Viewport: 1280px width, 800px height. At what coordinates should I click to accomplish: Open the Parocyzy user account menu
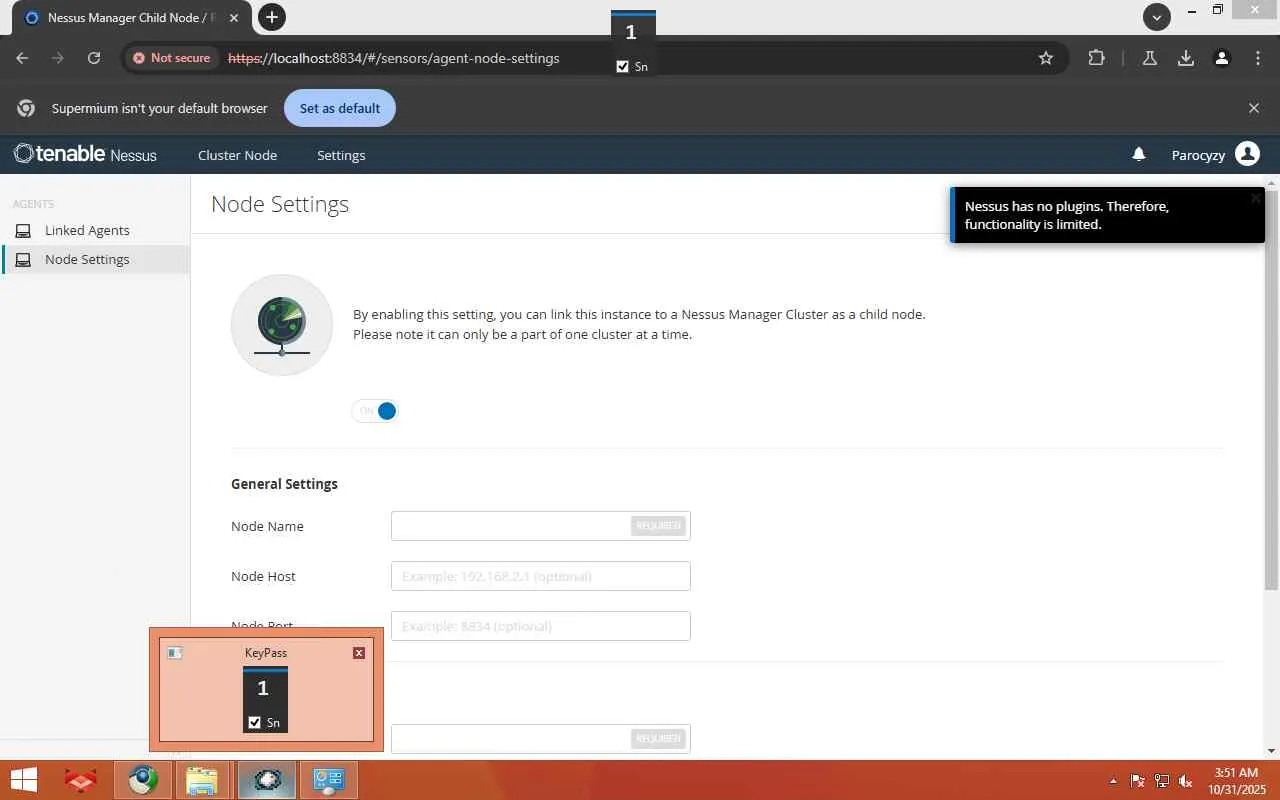coord(1215,154)
